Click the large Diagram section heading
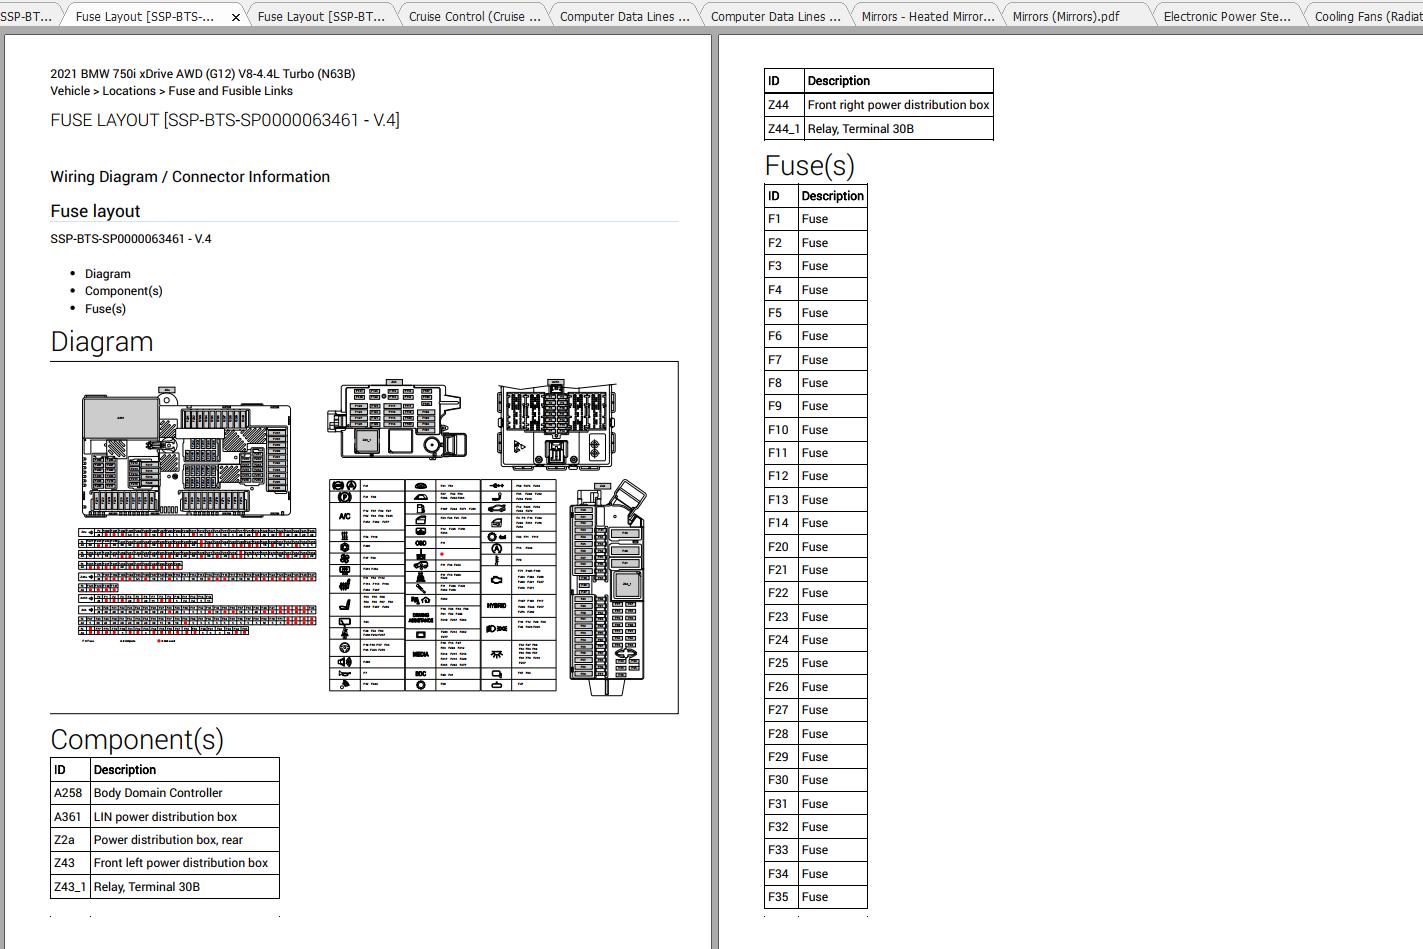1423x949 pixels. 102,342
